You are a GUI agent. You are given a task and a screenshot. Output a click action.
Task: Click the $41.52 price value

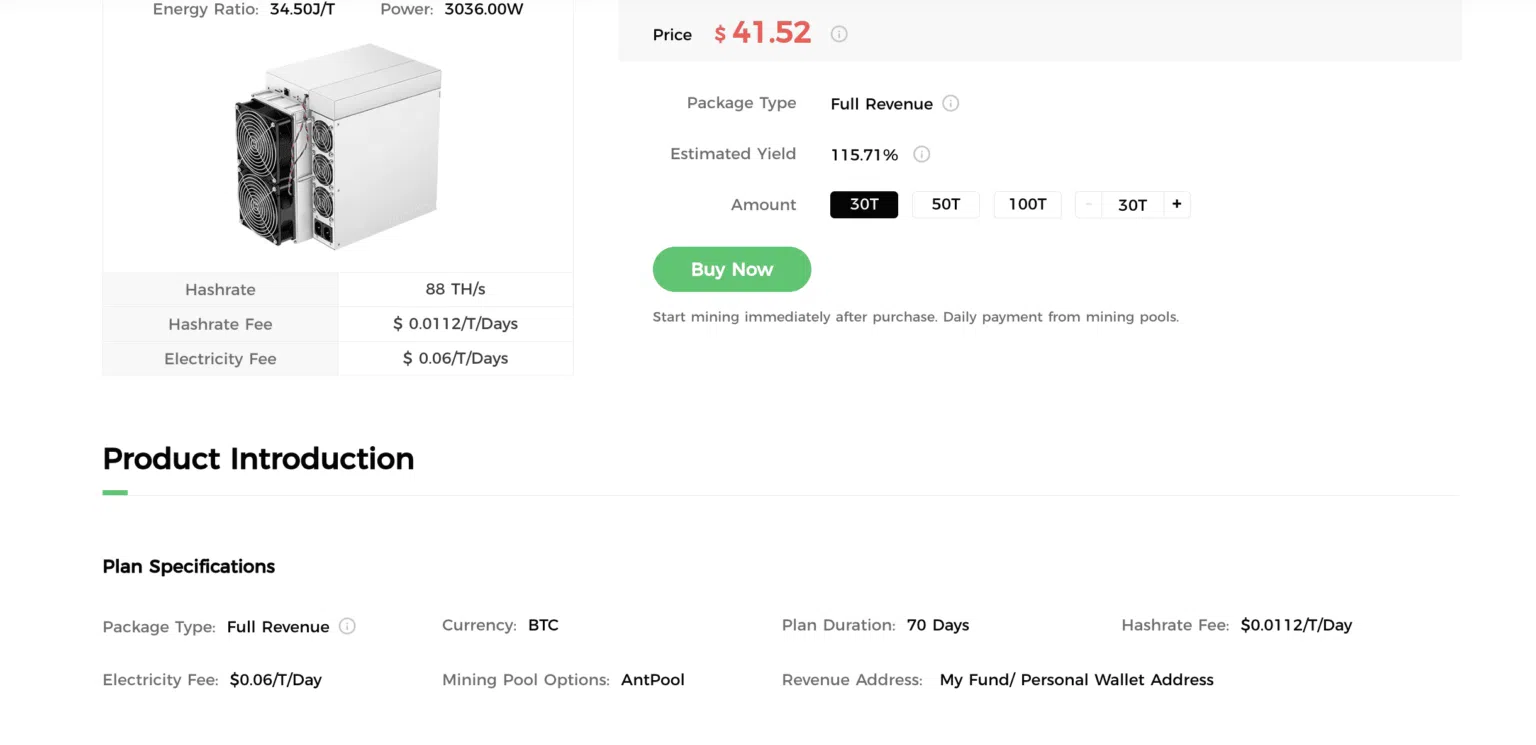771,33
